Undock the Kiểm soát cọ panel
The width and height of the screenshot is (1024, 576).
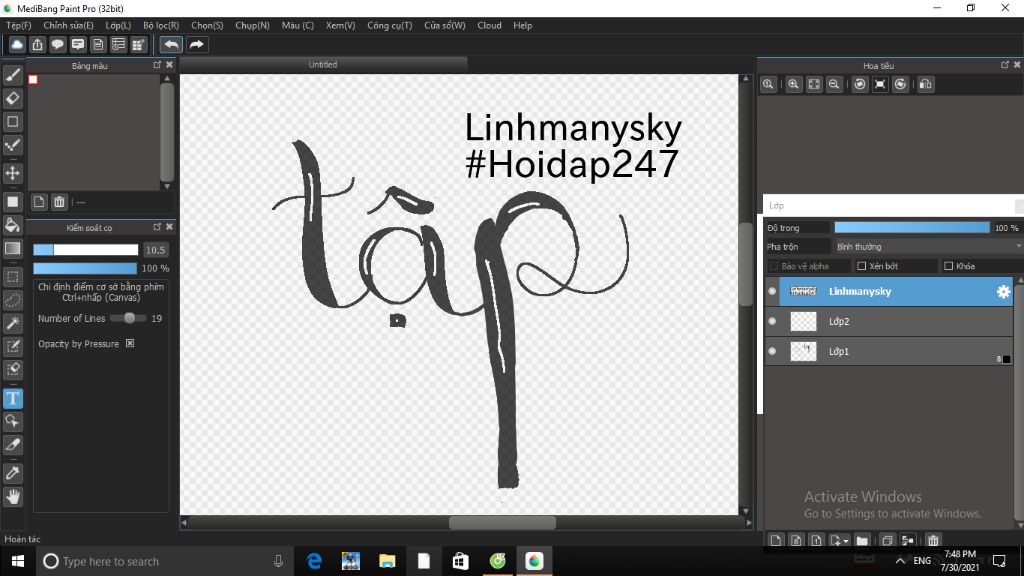pyautogui.click(x=157, y=227)
